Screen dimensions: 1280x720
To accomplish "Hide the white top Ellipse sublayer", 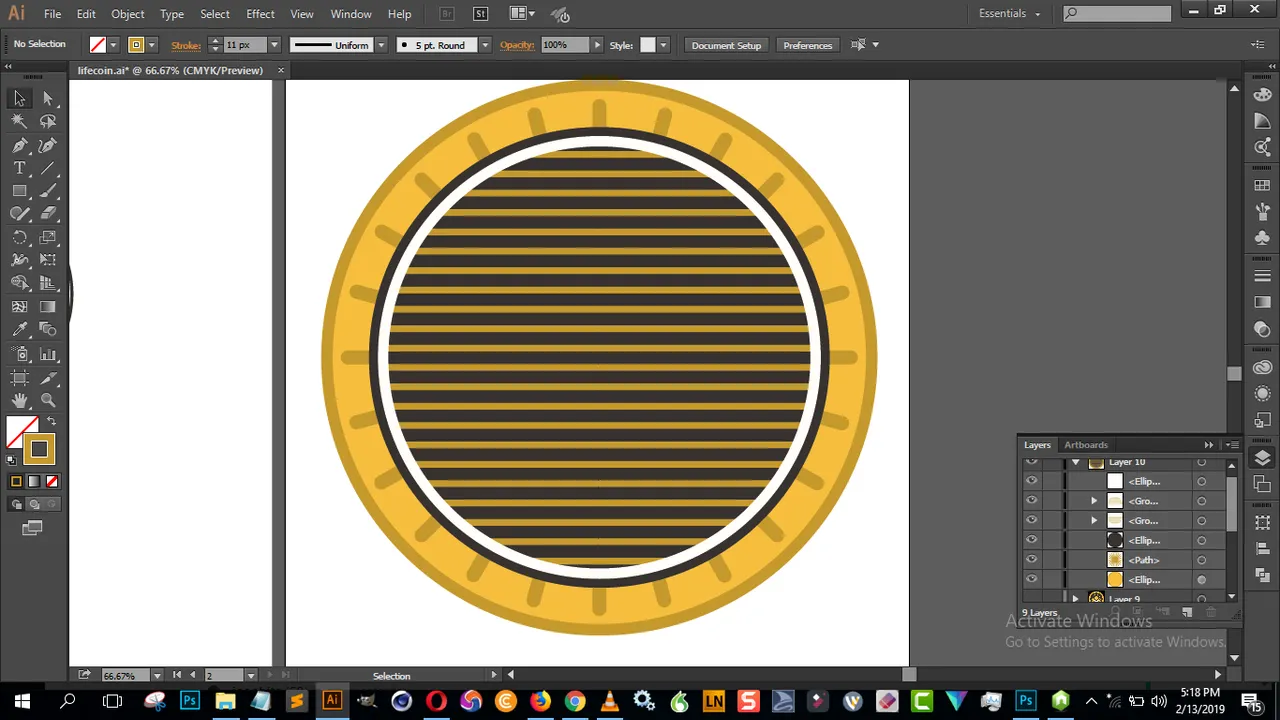I will pyautogui.click(x=1031, y=481).
